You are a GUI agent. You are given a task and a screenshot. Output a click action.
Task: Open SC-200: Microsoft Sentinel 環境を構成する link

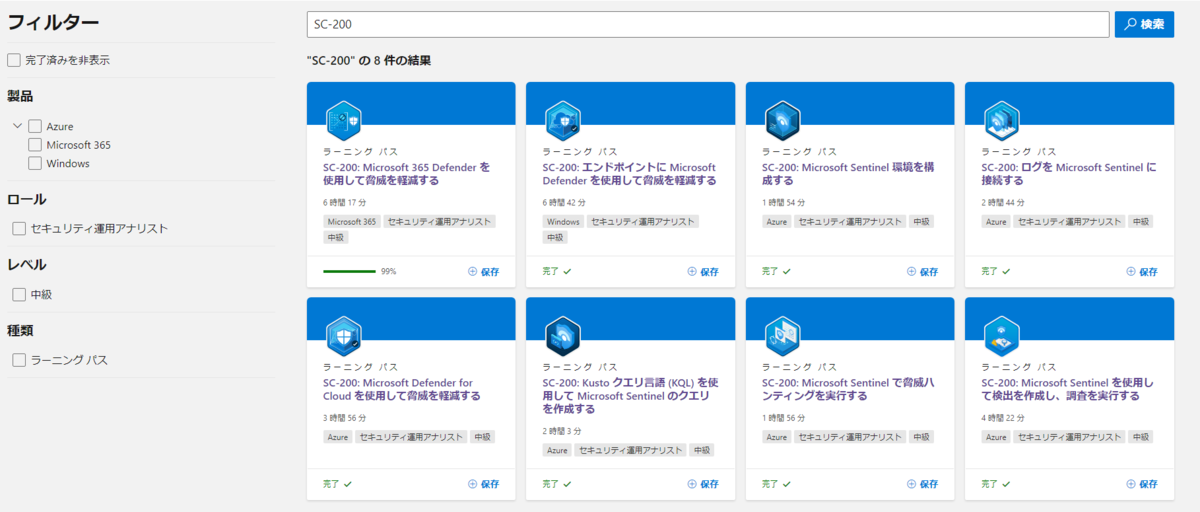(848, 174)
